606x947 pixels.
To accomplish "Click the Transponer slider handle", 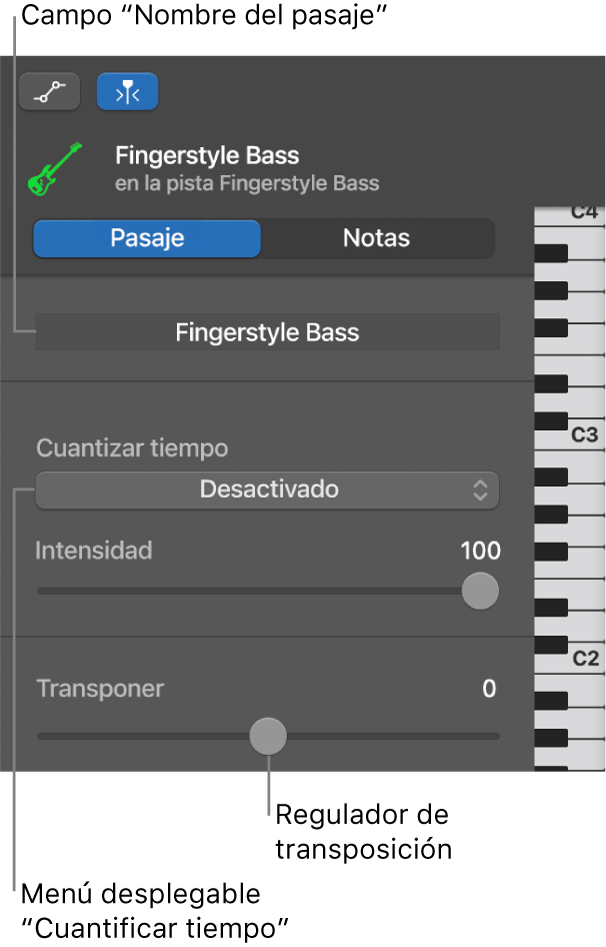I will (268, 735).
